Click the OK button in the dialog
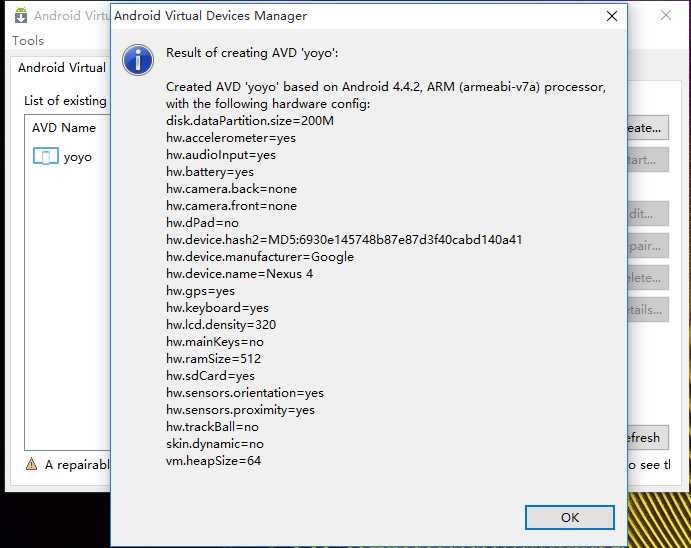Viewport: 691px width, 548px height. pyautogui.click(x=569, y=517)
